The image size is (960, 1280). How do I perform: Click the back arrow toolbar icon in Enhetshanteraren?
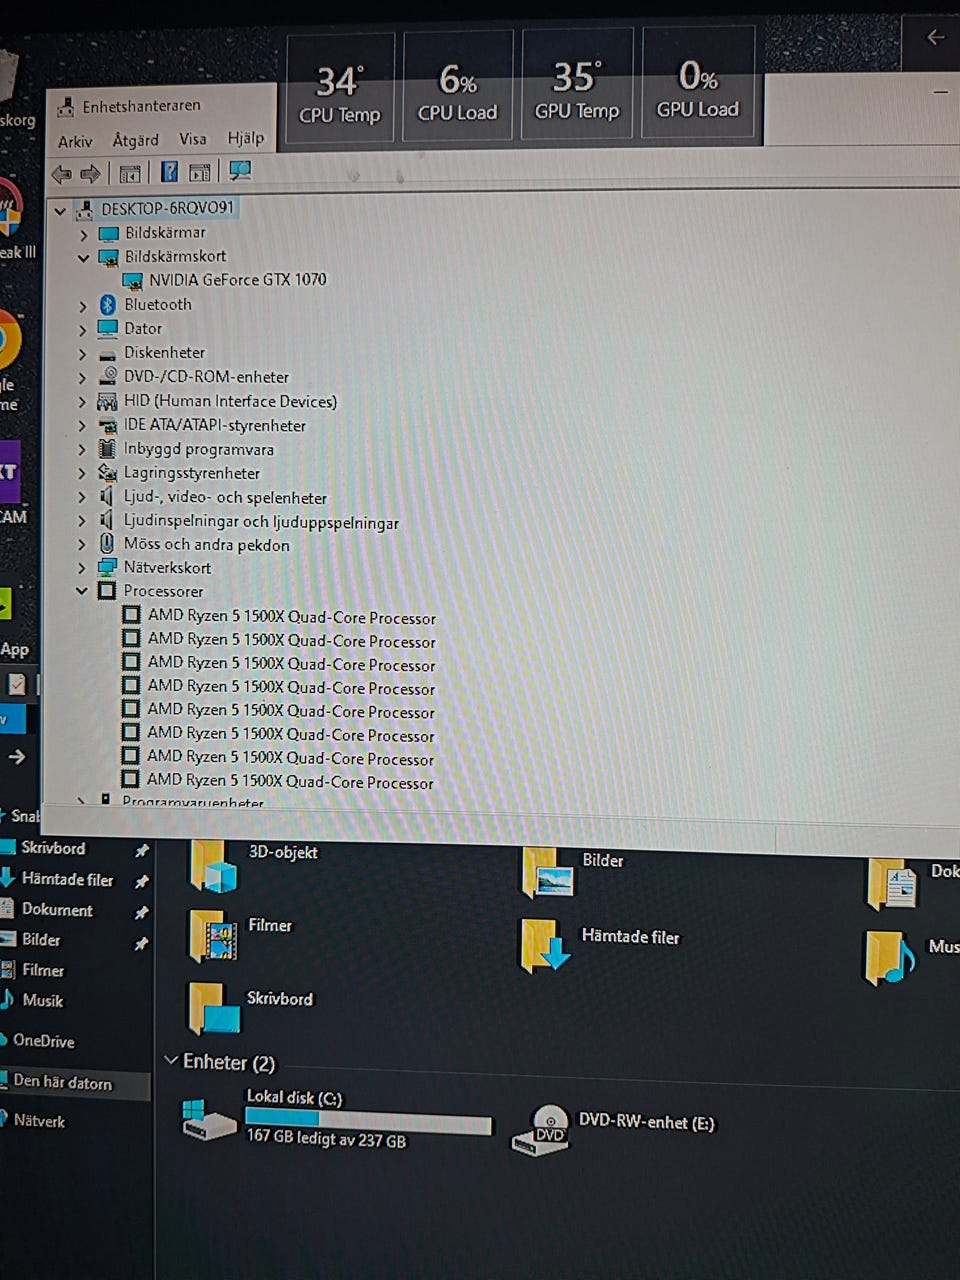point(62,174)
